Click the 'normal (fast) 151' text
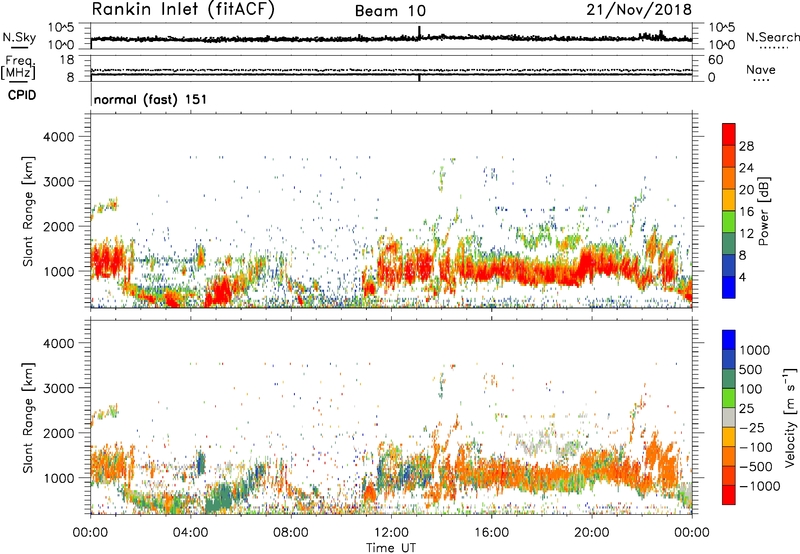 pos(151,99)
